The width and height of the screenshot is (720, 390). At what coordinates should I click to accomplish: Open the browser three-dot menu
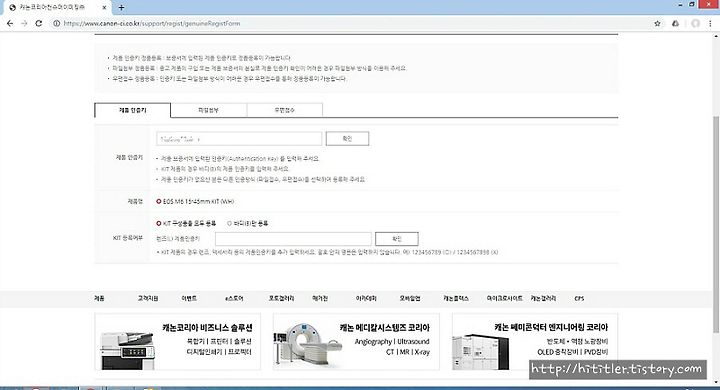[x=710, y=23]
